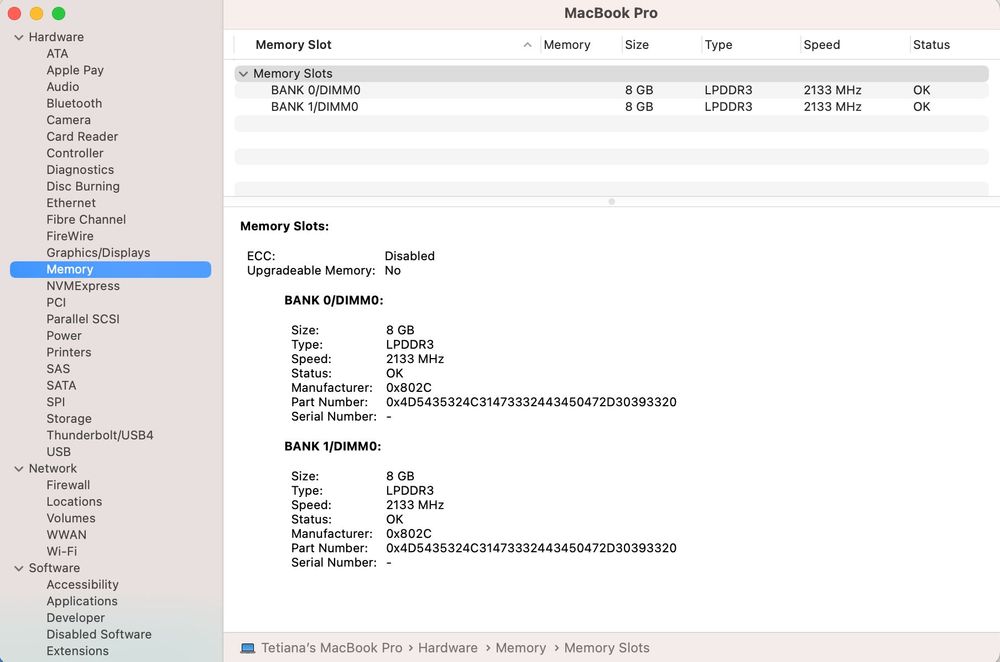Select Disc Burning in the sidebar
Viewport: 1000px width, 662px height.
[83, 186]
